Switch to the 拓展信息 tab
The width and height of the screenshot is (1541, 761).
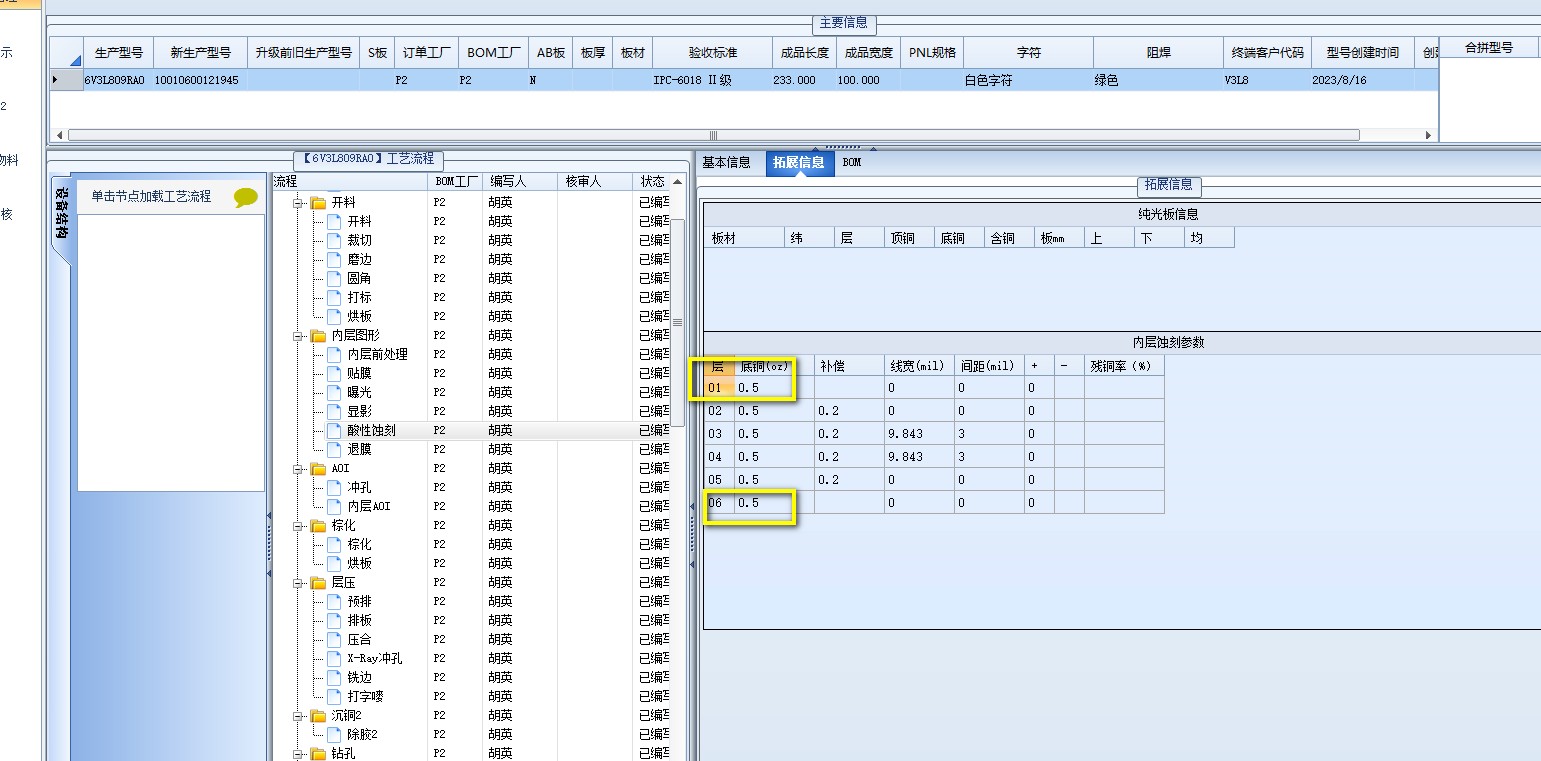pos(799,163)
